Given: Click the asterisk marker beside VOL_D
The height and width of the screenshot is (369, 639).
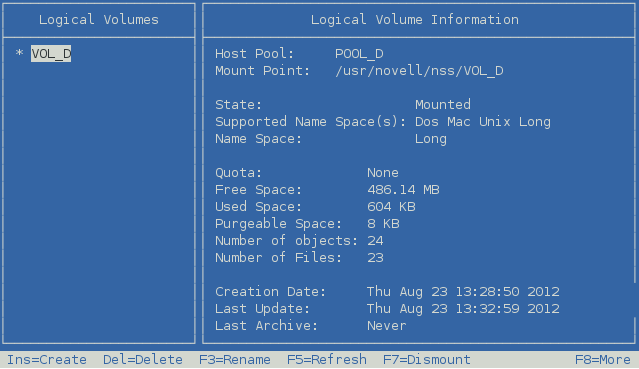Looking at the screenshot, I should coord(19,53).
